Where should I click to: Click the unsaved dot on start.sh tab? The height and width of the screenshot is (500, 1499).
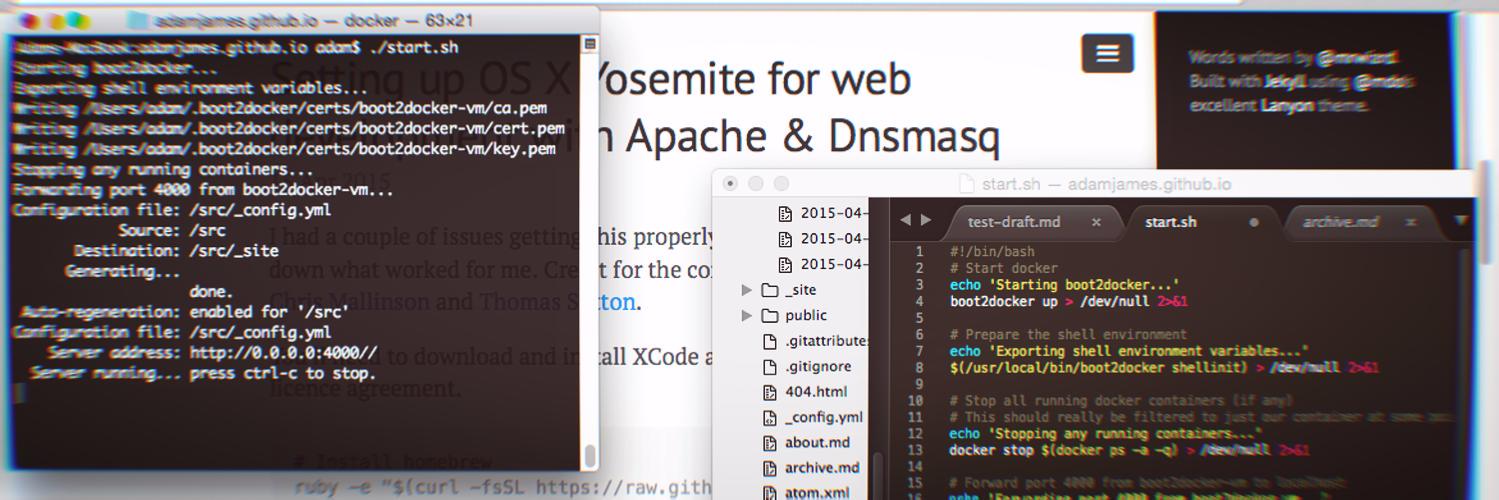[x=1254, y=222]
